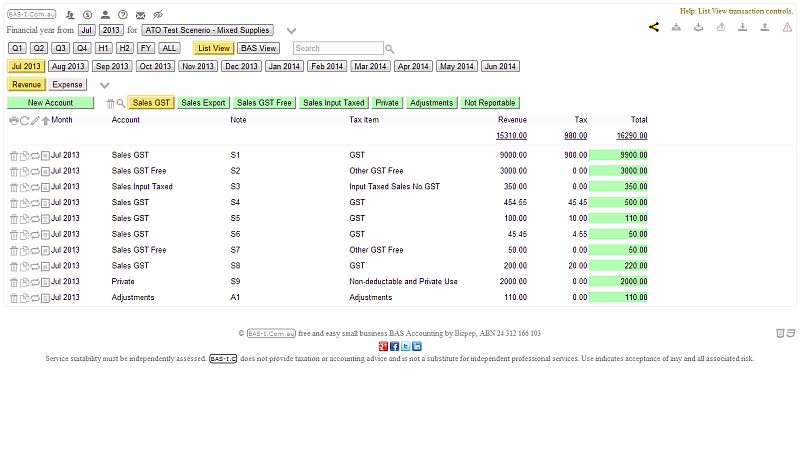Click the share icon in top right
800x450 pixels.
pos(654,27)
